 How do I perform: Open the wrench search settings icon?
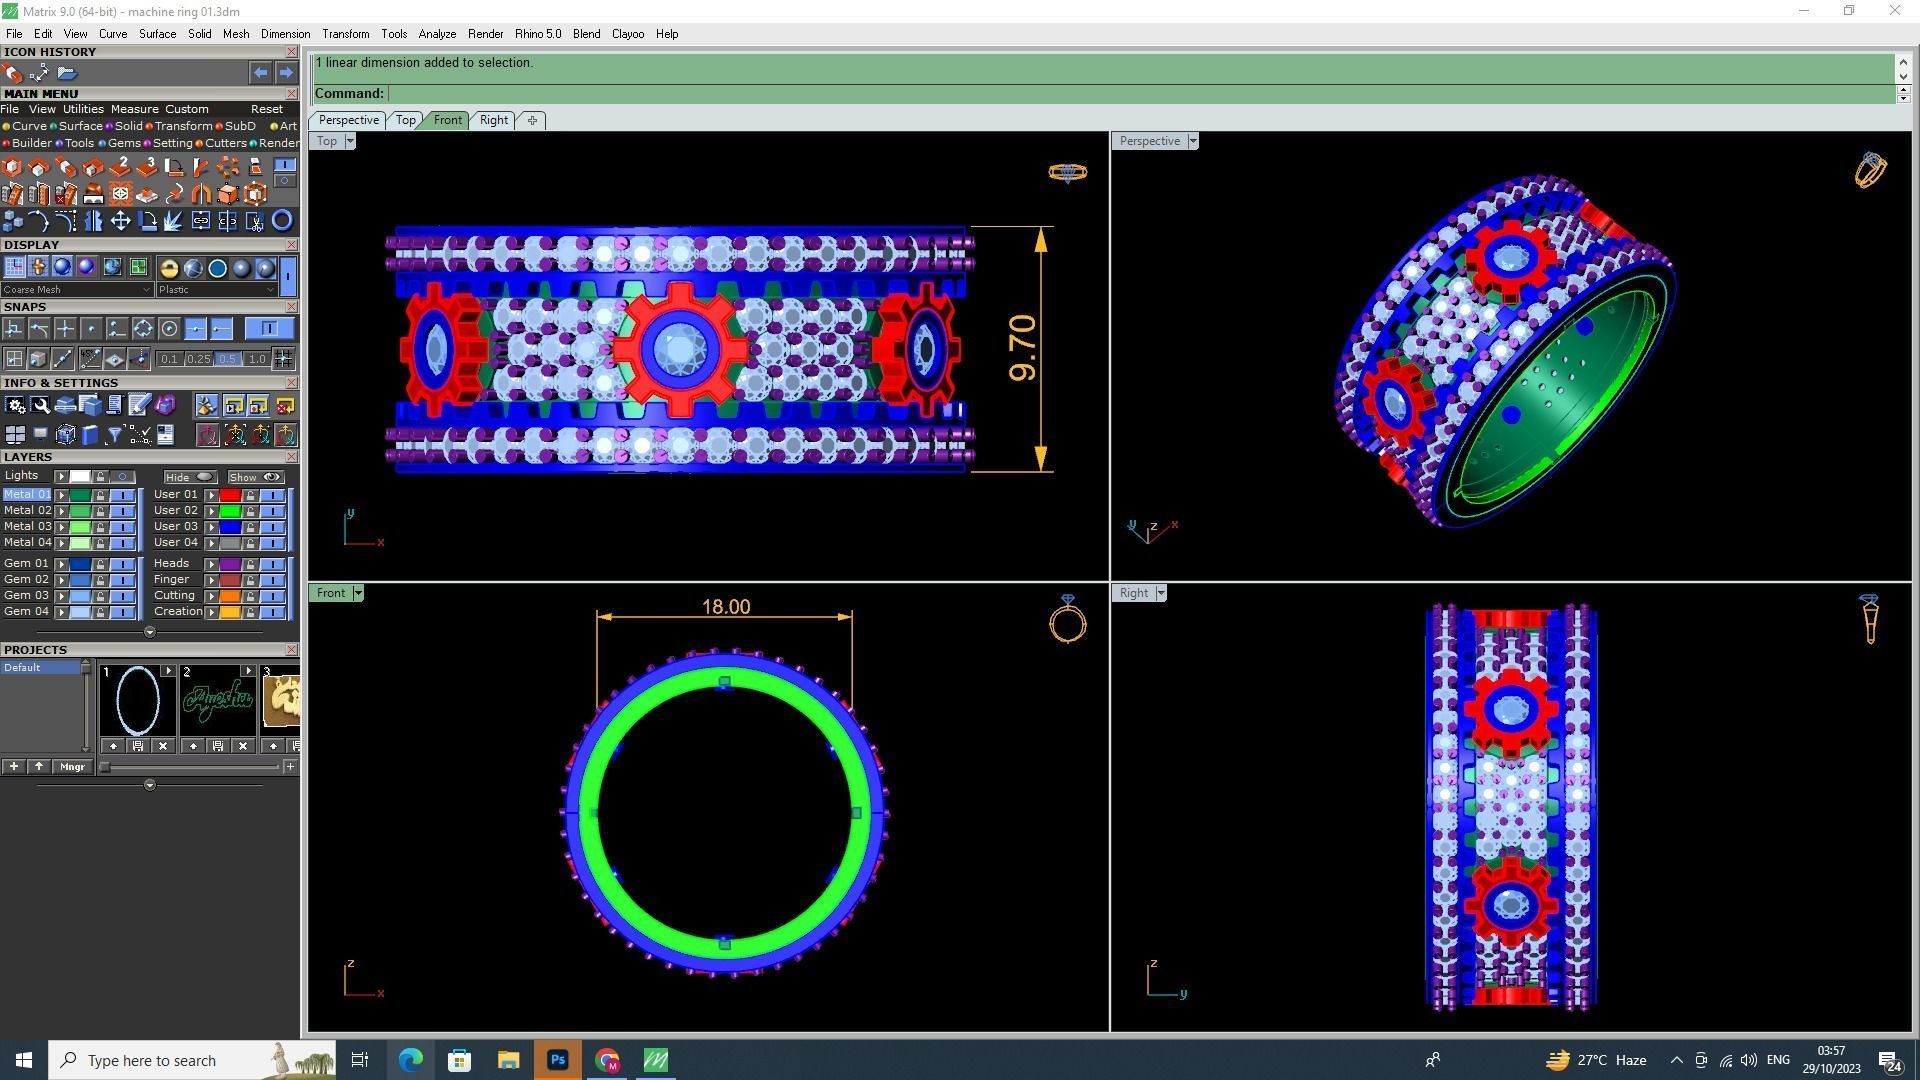(40, 405)
